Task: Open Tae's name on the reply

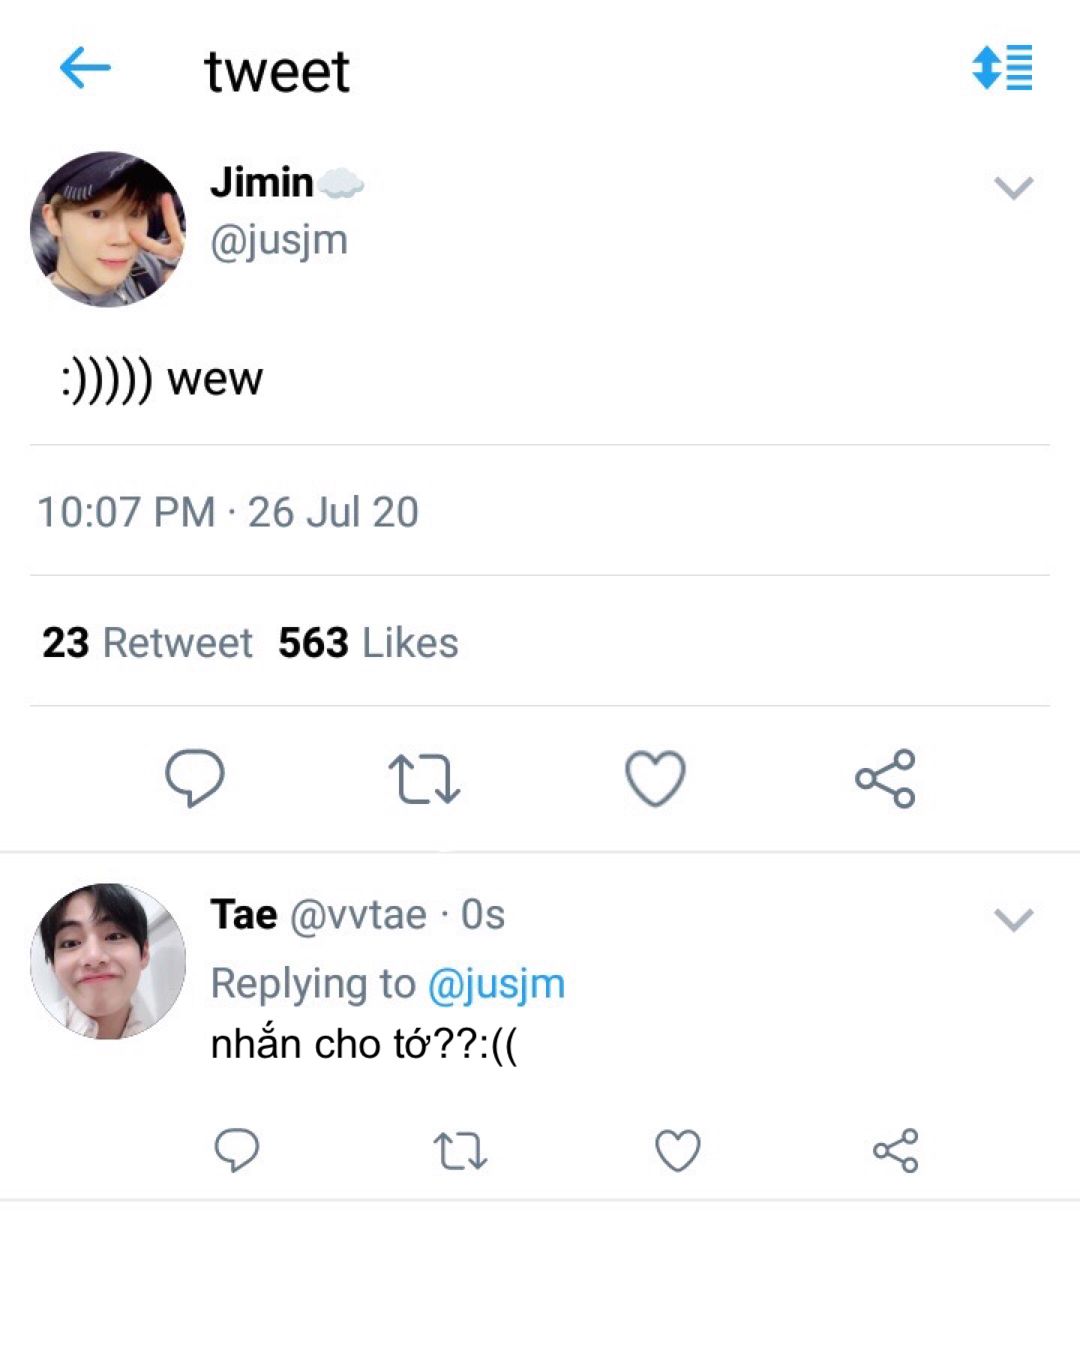Action: 244,915
